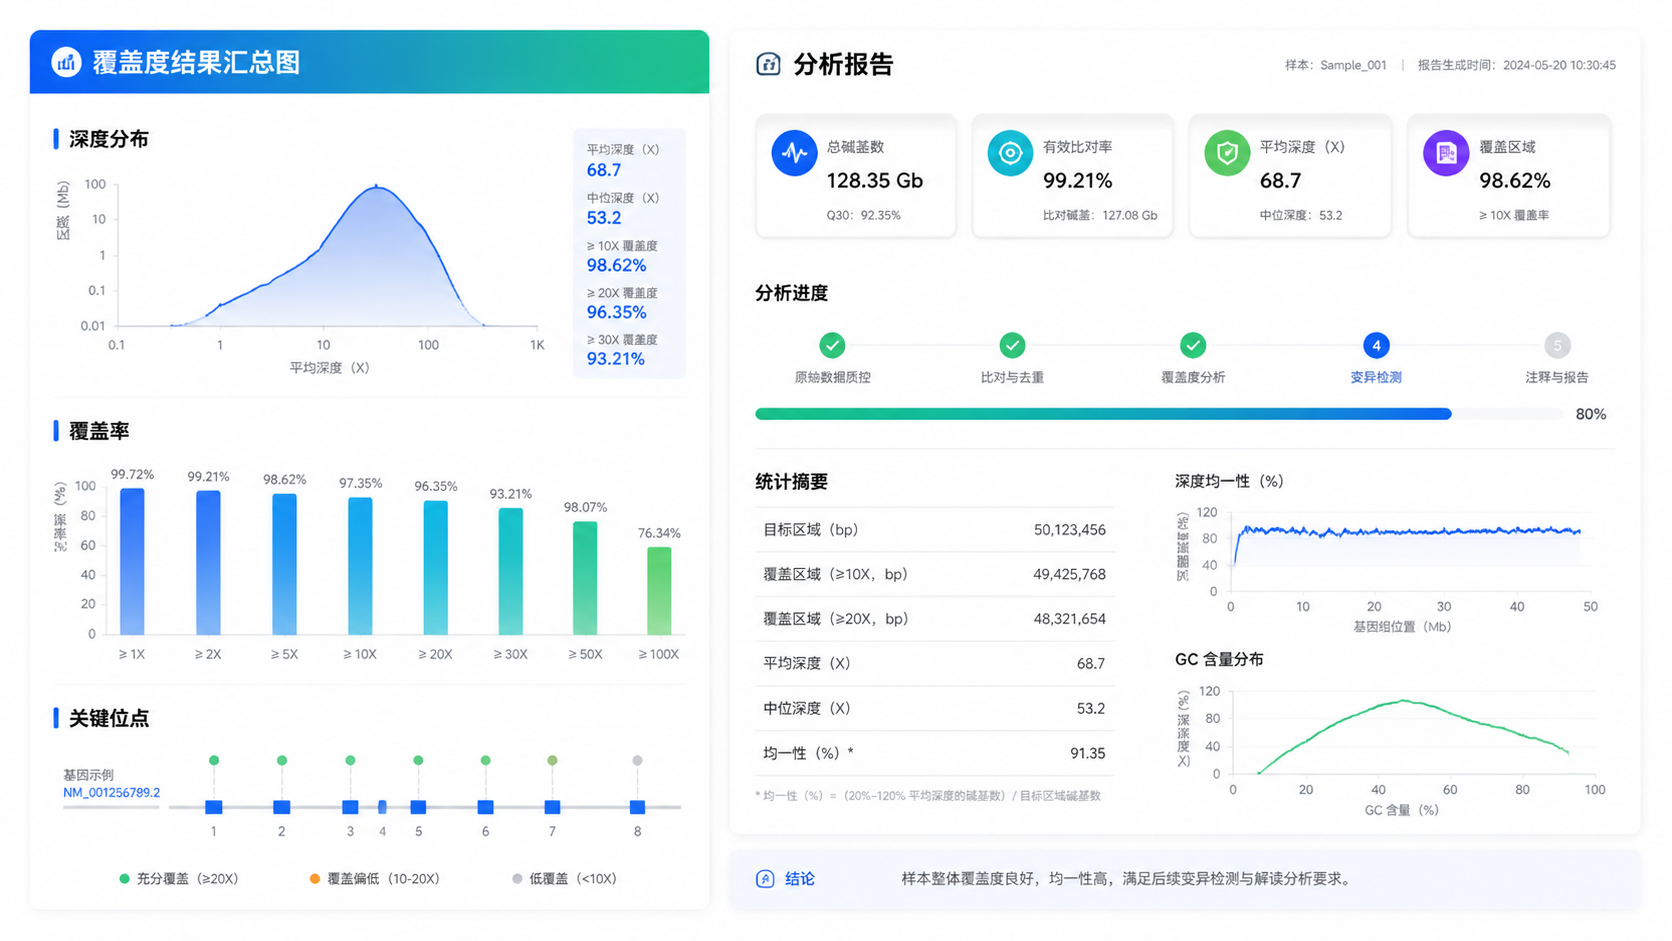Click the ≥100X coverage bar
This screenshot has width=1672, height=941.
[x=659, y=590]
